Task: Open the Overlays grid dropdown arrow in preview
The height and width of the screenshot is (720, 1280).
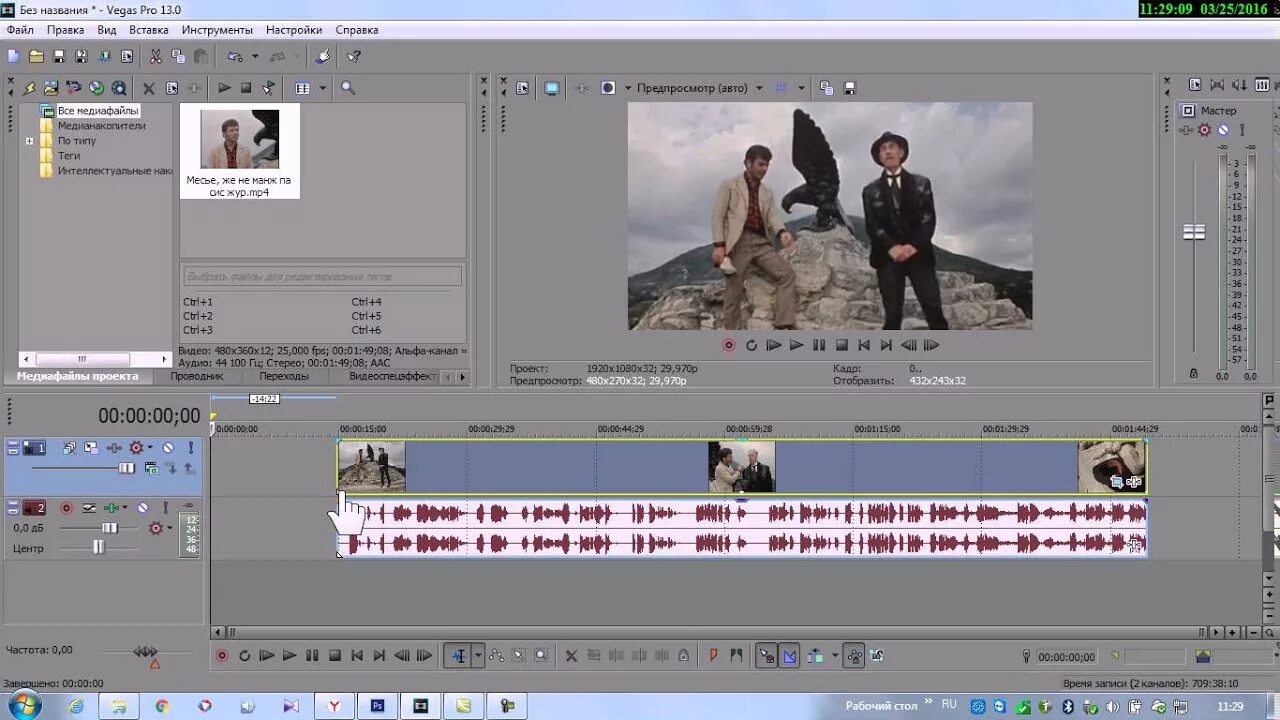Action: tap(801, 88)
